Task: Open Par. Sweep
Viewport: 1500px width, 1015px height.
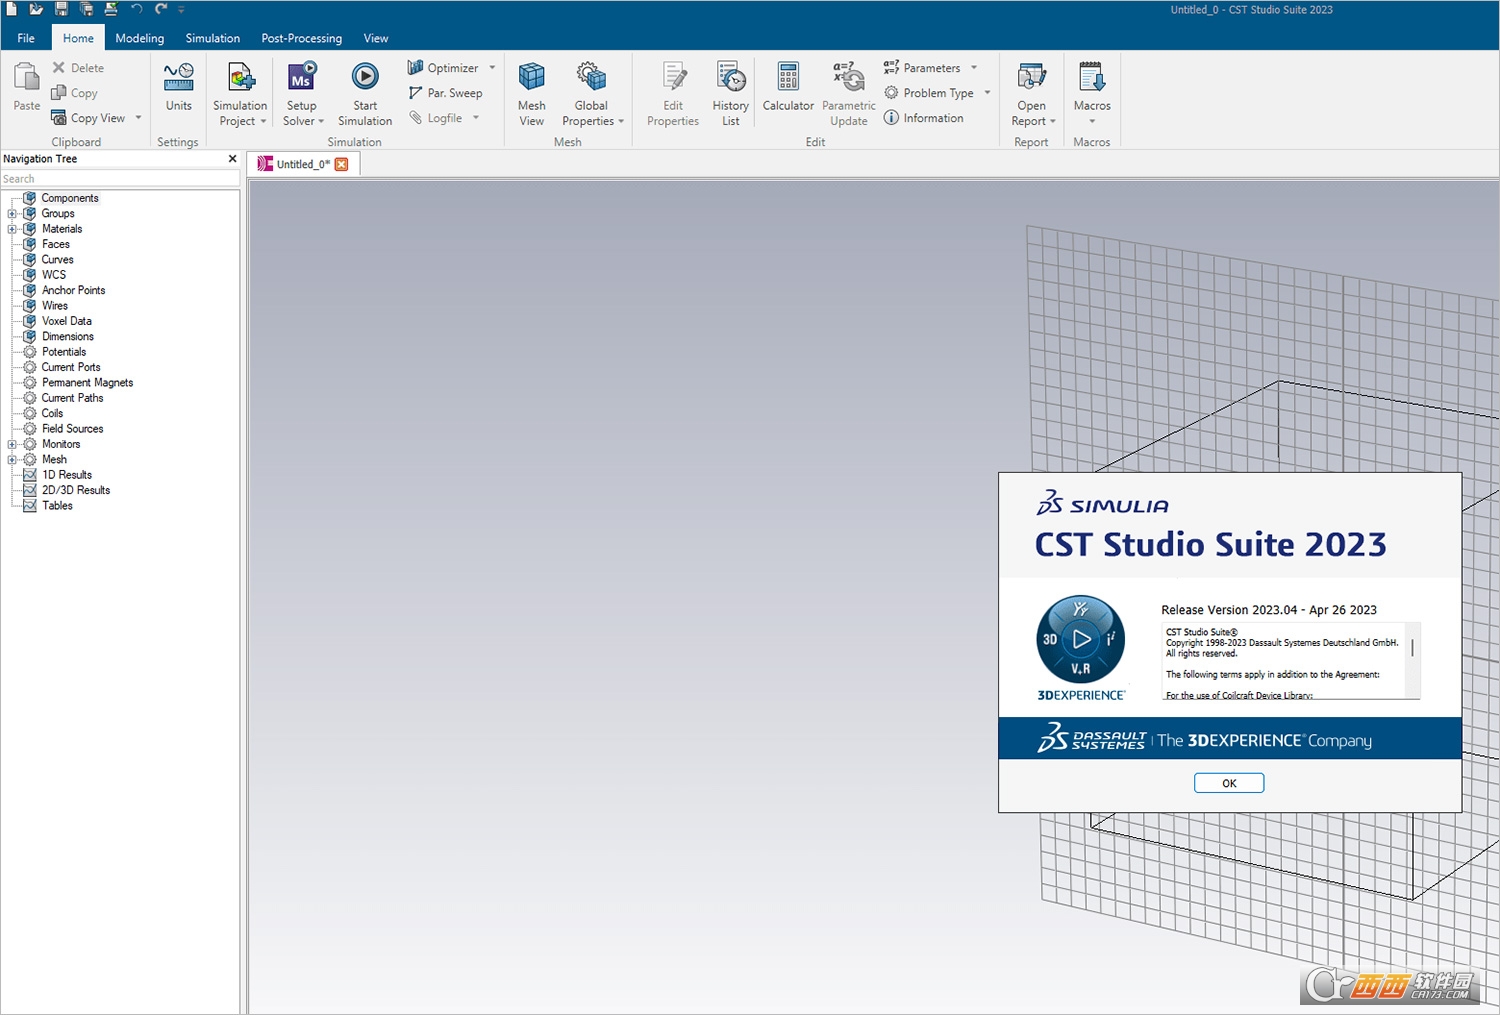Action: click(445, 93)
